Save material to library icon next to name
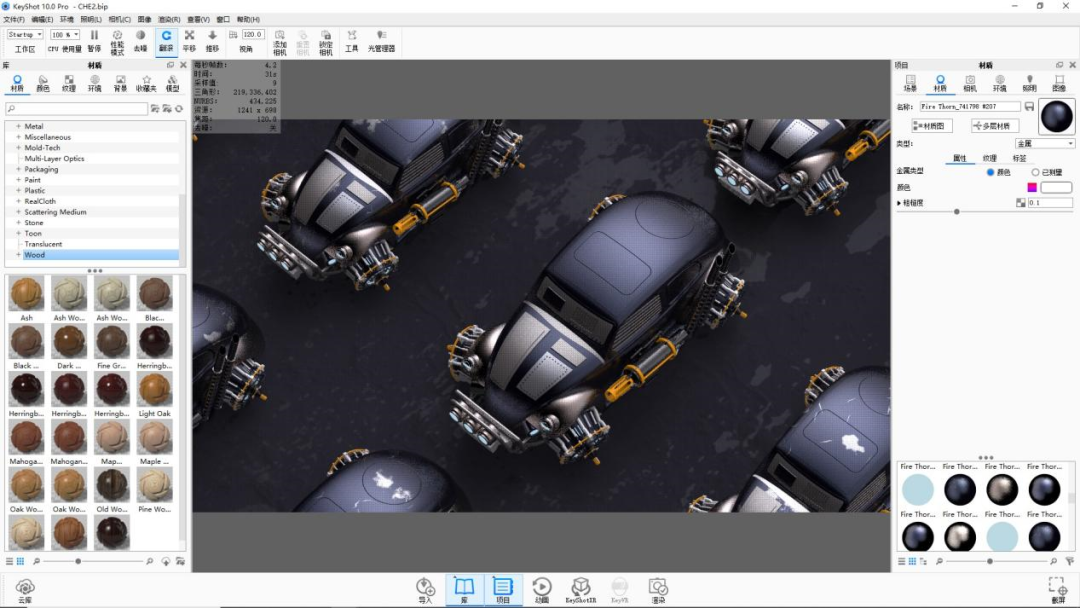The image size is (1080, 608). pos(1029,107)
